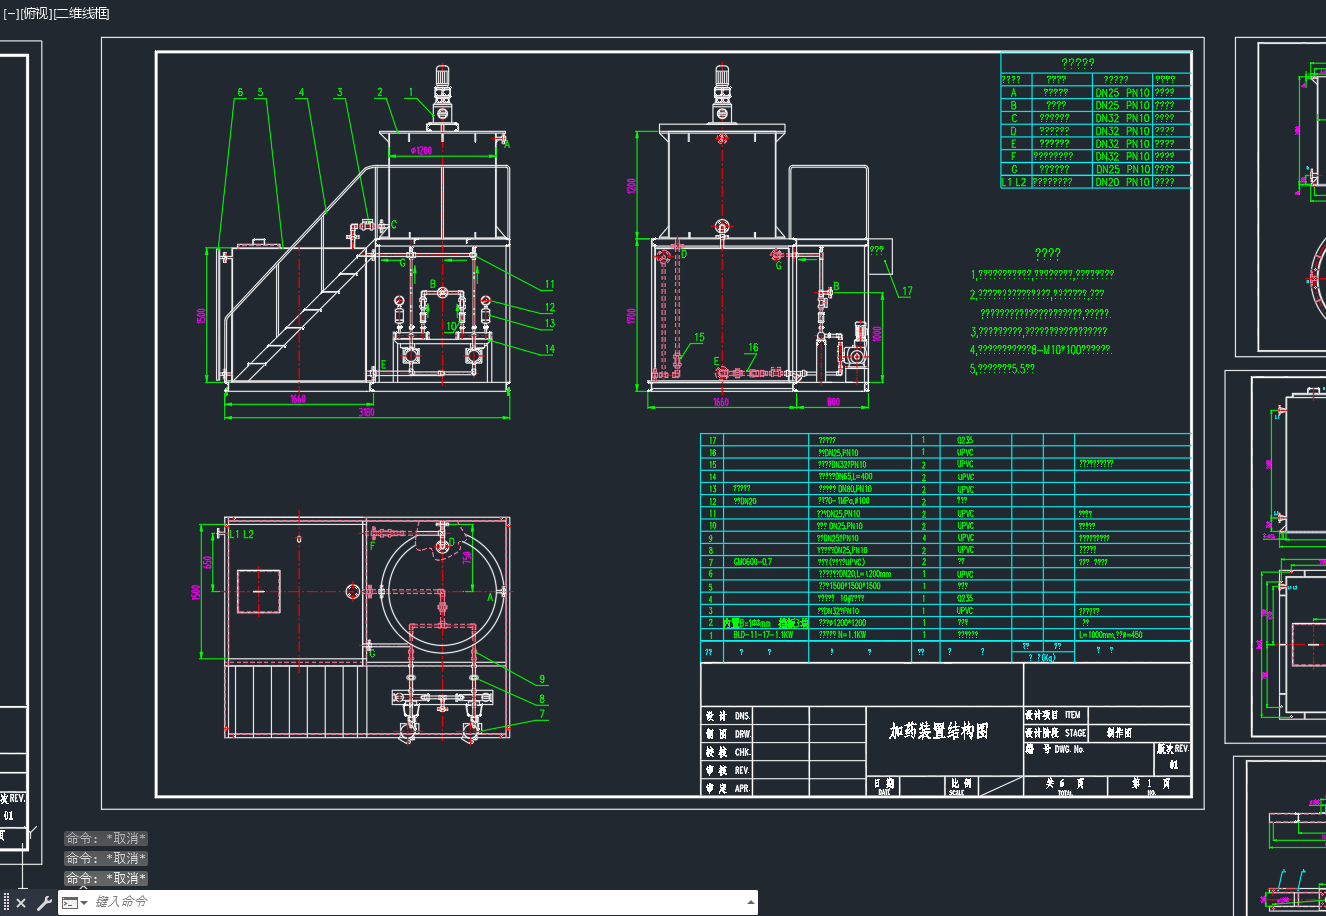Viewport: 1326px width, 916px height.
Task: Click the balloon number 9 in plan view
Action: coord(543,680)
